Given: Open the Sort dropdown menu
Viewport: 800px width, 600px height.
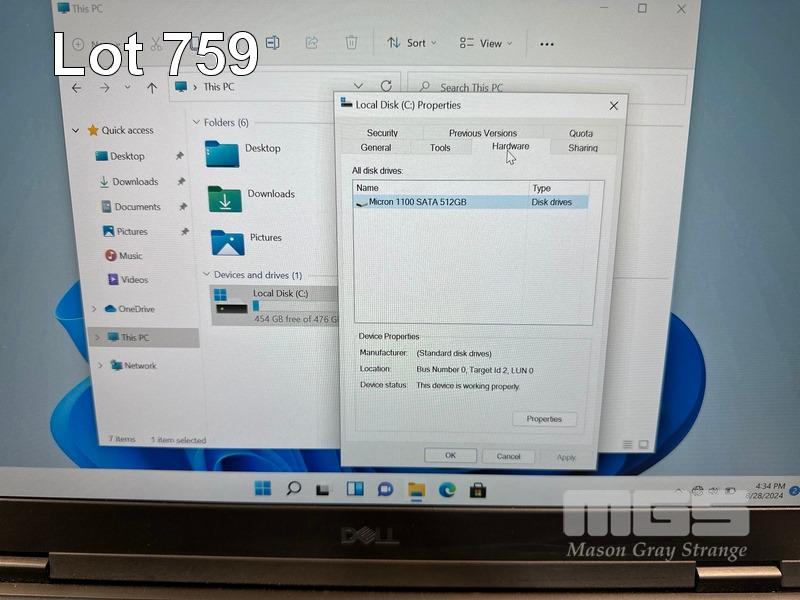Looking at the screenshot, I should (x=408, y=43).
